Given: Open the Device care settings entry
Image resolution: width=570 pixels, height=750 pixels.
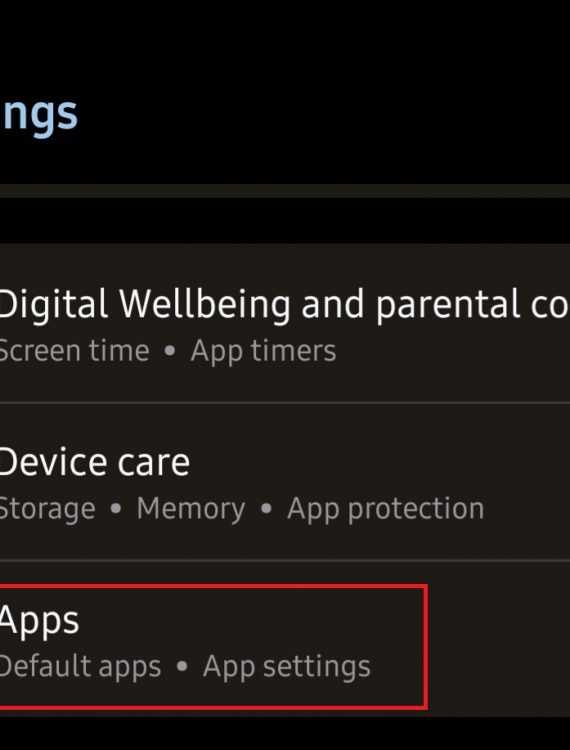Looking at the screenshot, I should pos(285,482).
